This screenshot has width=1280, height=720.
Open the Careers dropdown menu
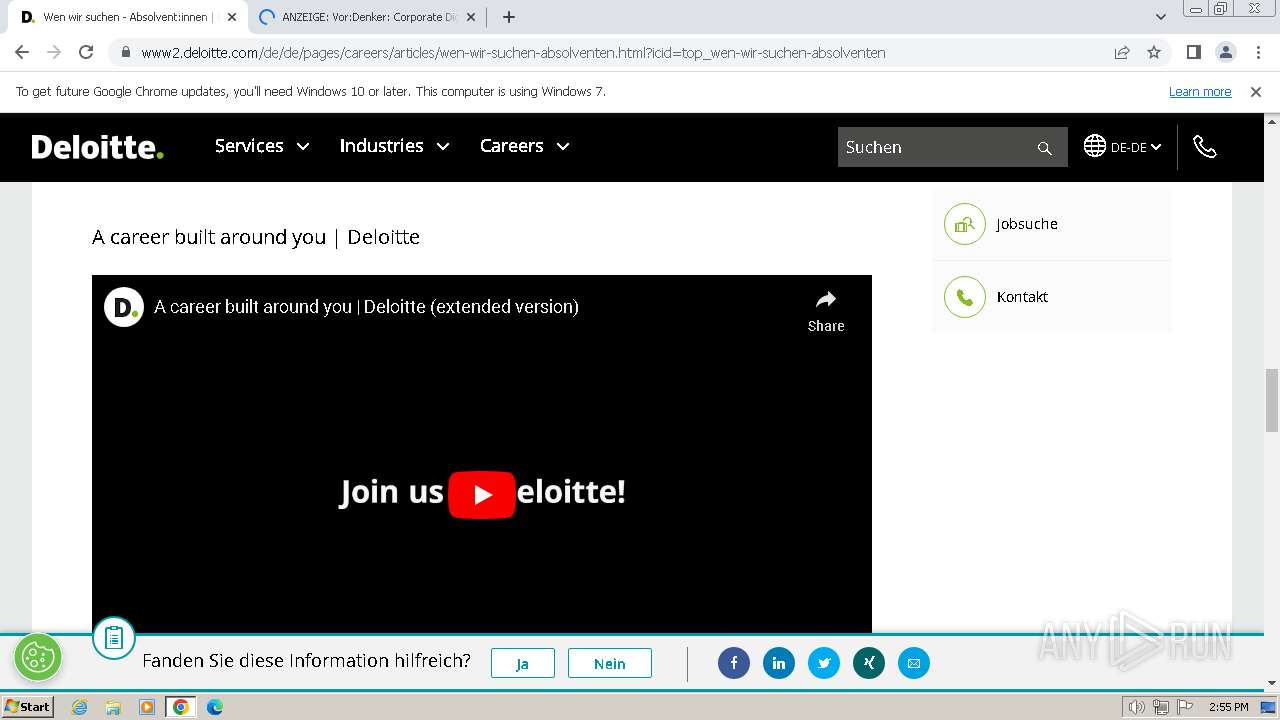pyautogui.click(x=524, y=146)
